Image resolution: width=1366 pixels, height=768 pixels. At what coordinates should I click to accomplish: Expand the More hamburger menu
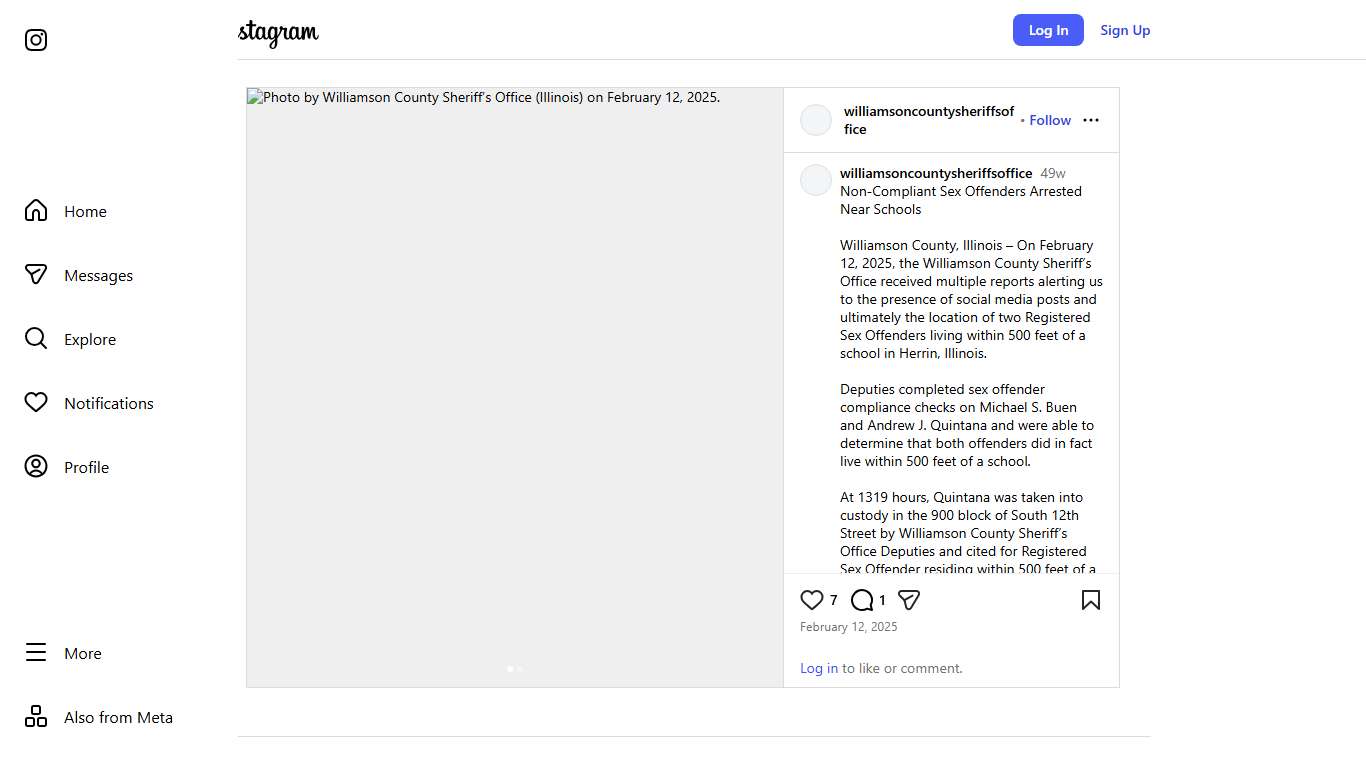coord(36,653)
